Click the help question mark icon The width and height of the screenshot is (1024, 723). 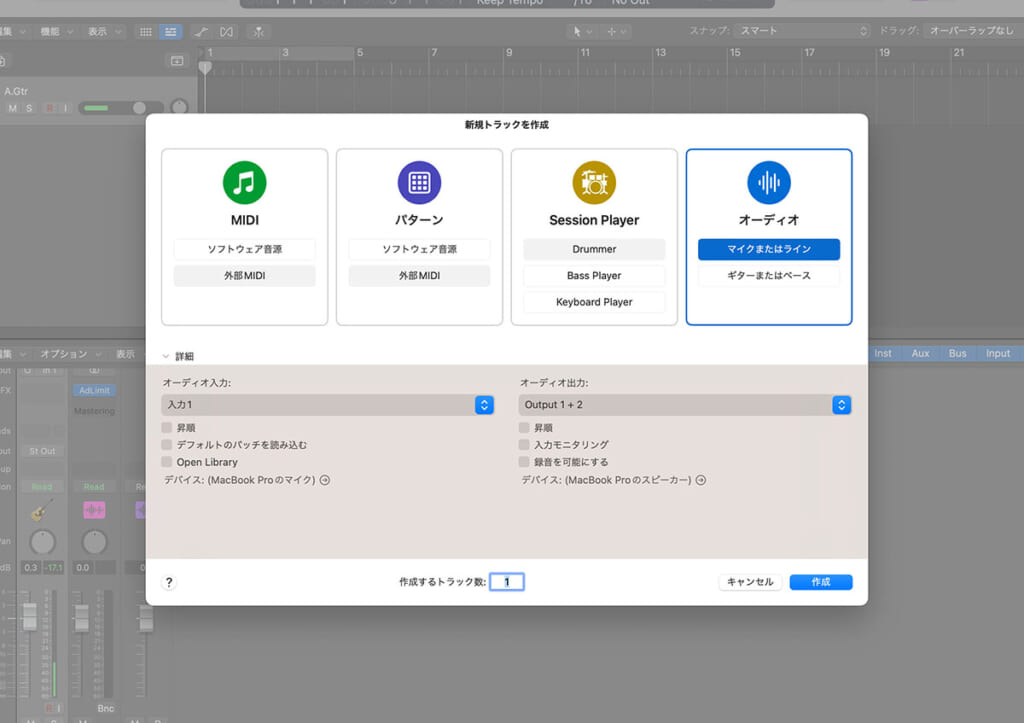[168, 581]
